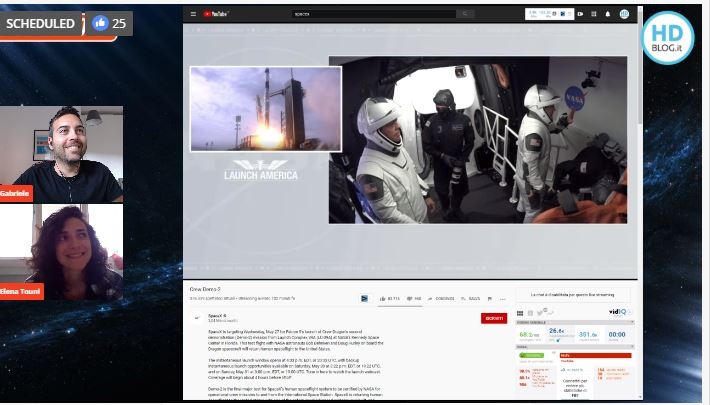Click the Condividi share button
Viewport: 710px width, 405px height.
[x=441, y=299]
